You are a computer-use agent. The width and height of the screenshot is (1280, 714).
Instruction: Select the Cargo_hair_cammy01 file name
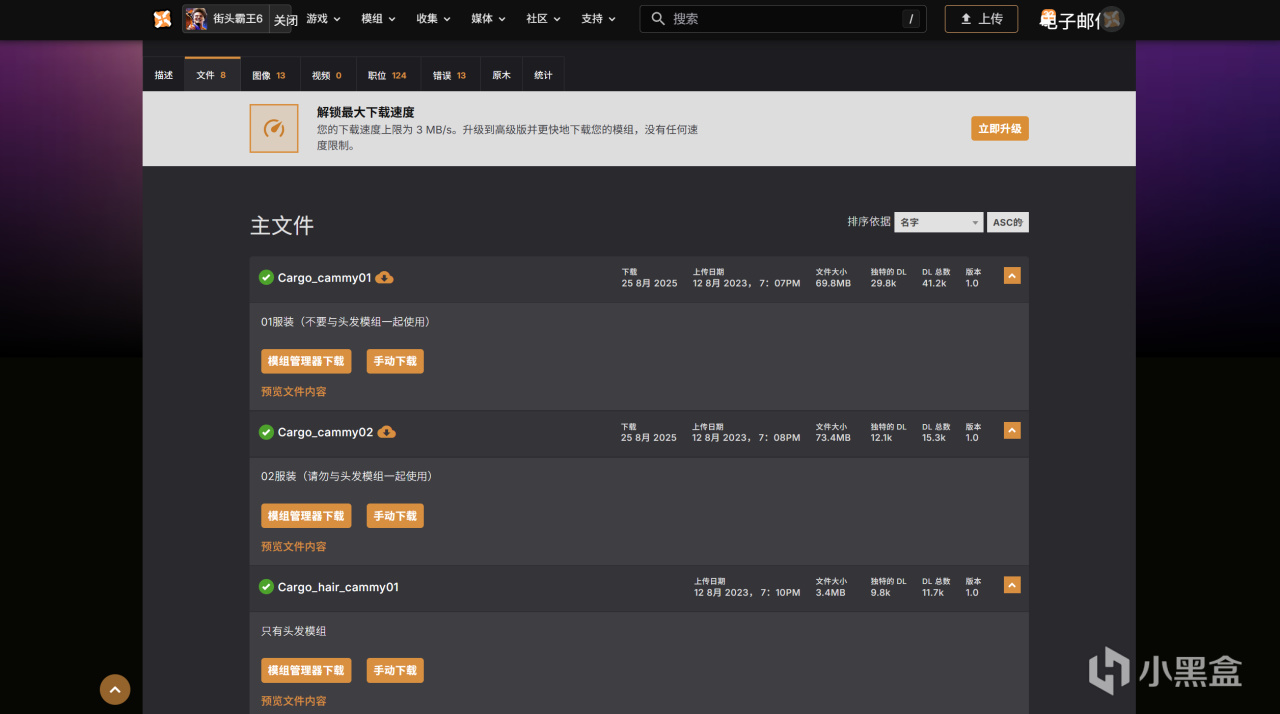(x=338, y=587)
